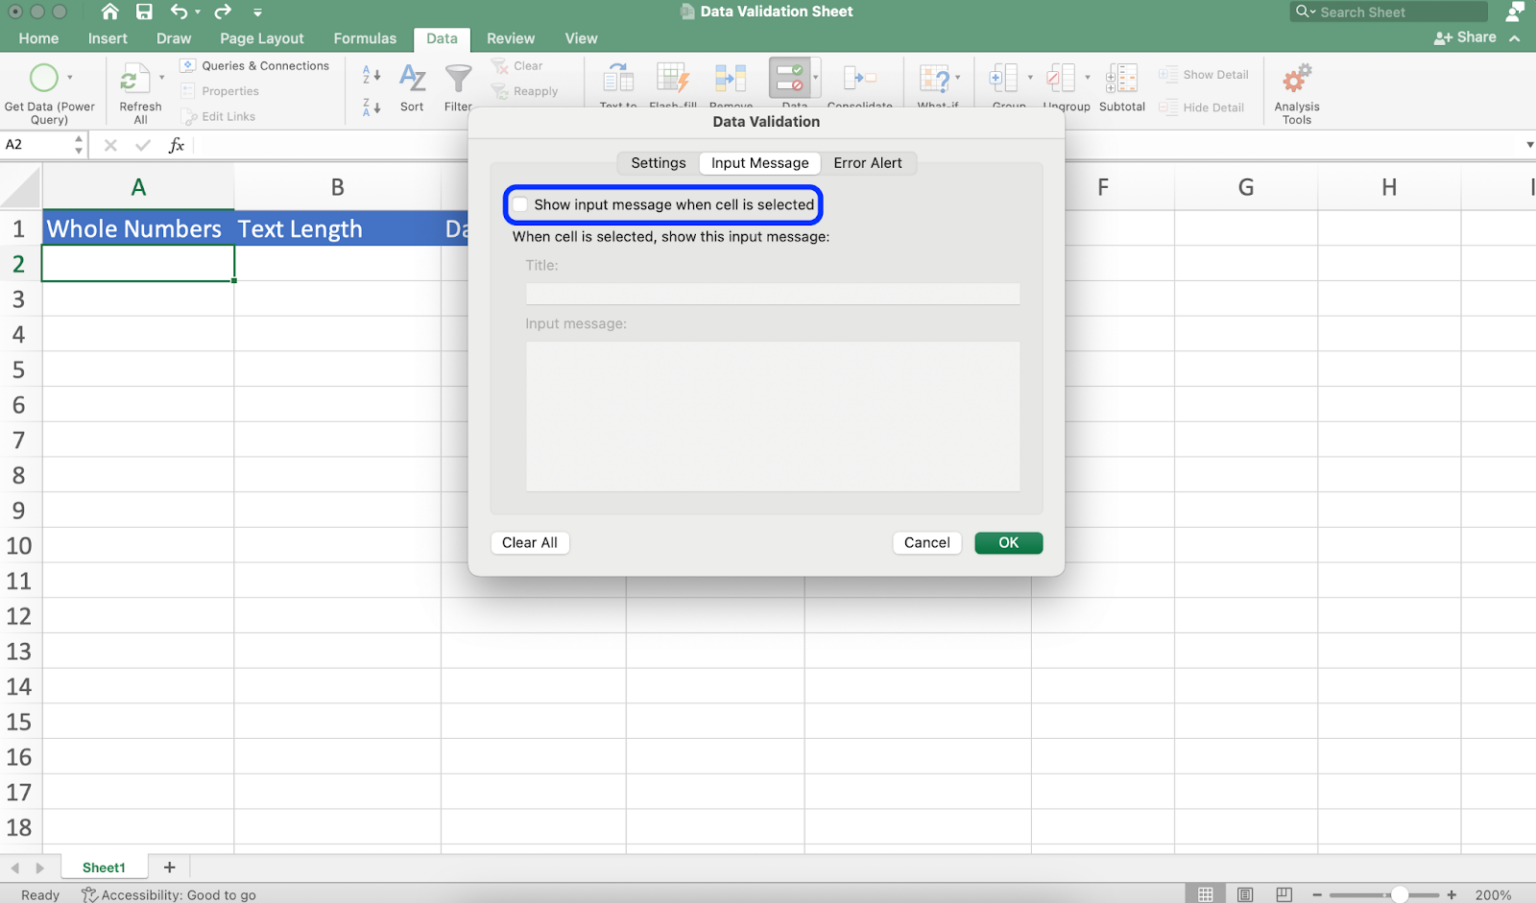Open the Filter tool
Image resolution: width=1536 pixels, height=903 pixels.
(458, 80)
